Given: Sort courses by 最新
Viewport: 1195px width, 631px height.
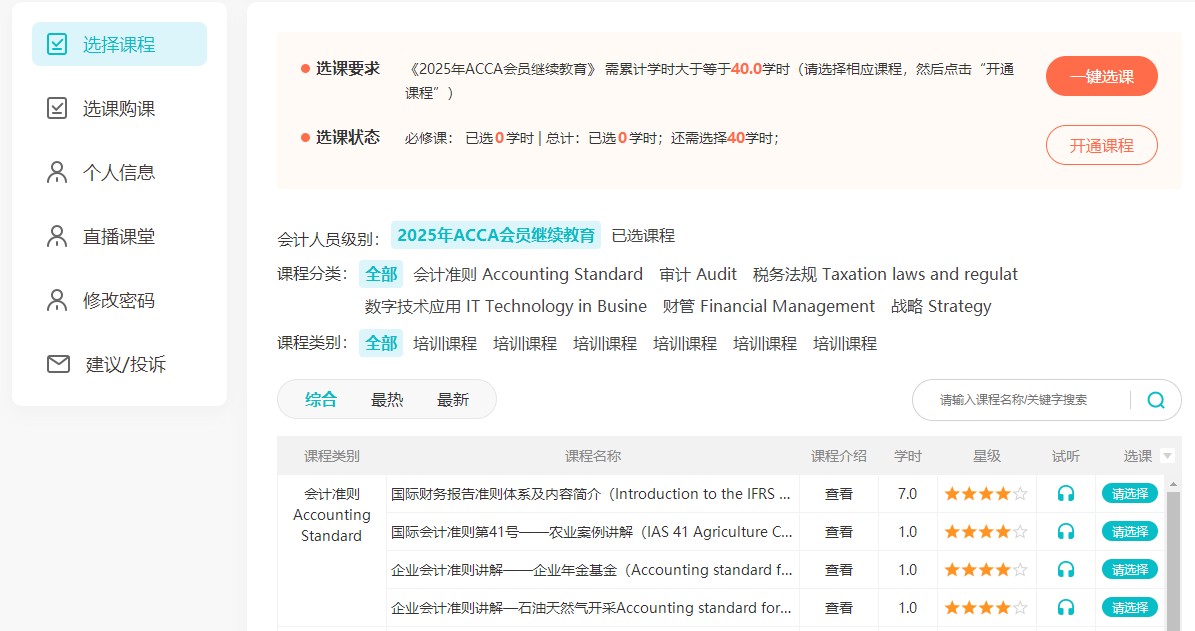Looking at the screenshot, I should (x=453, y=399).
